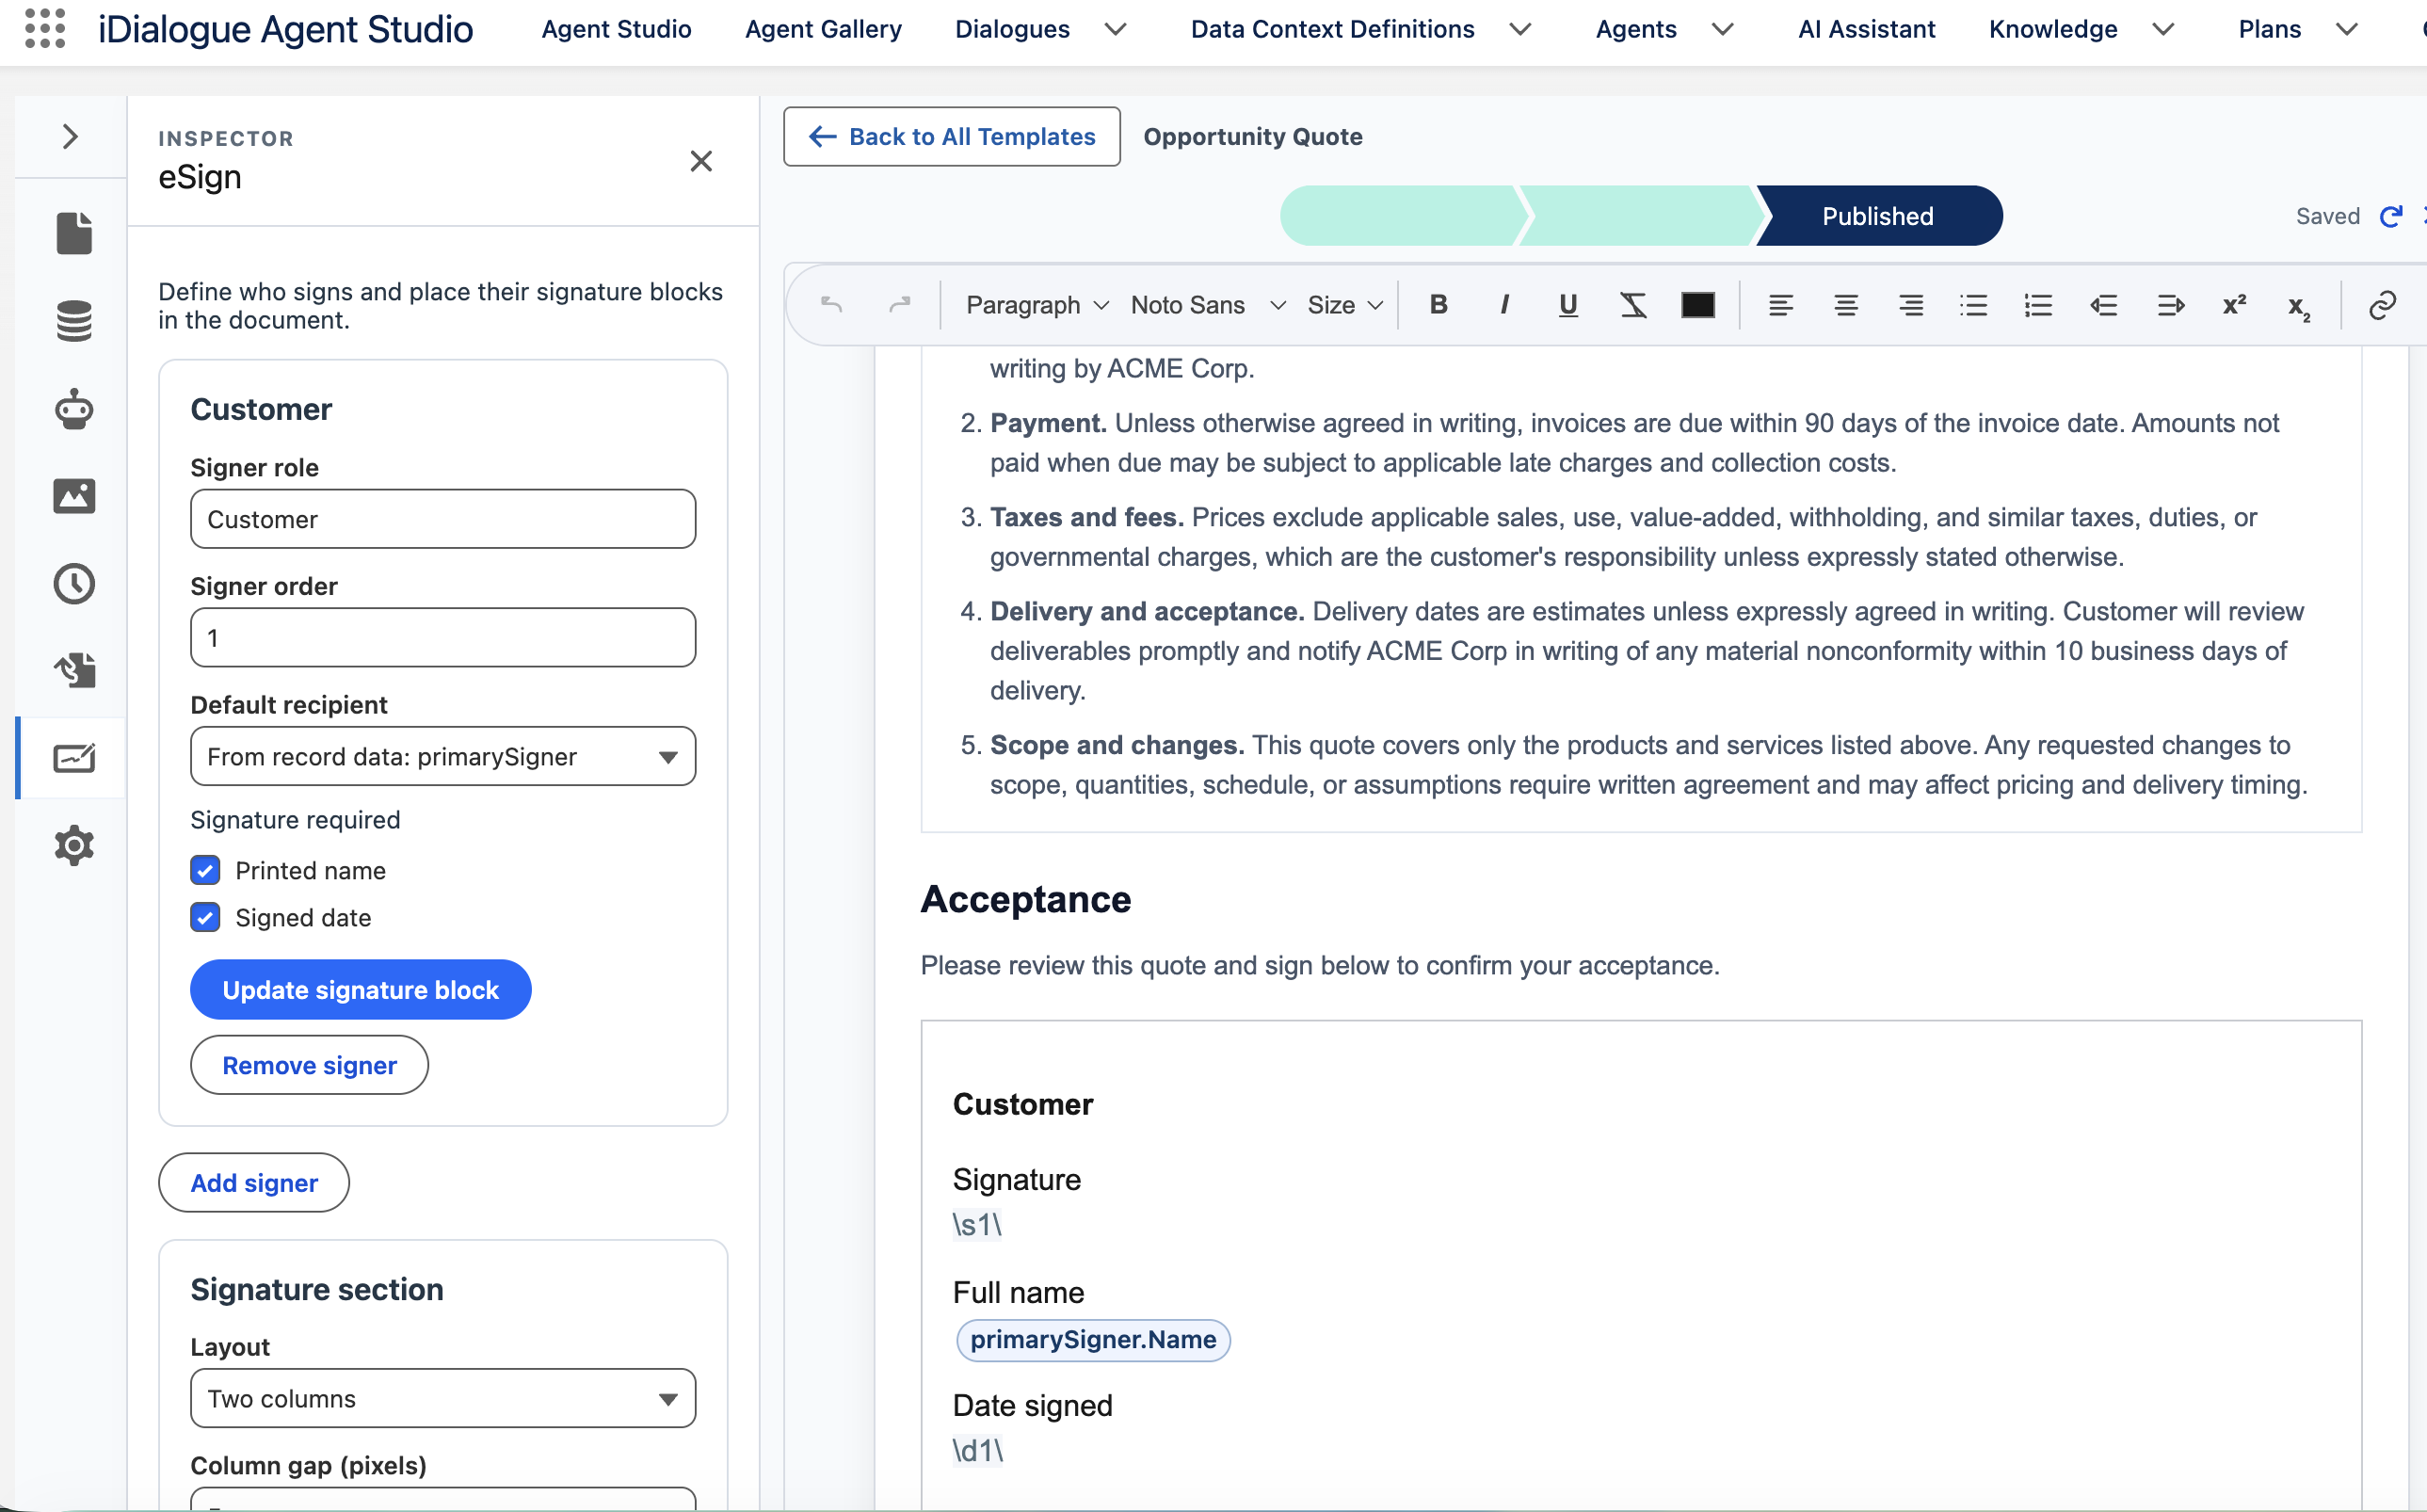2427x1512 pixels.
Task: Insert numbered list
Action: 2038,305
